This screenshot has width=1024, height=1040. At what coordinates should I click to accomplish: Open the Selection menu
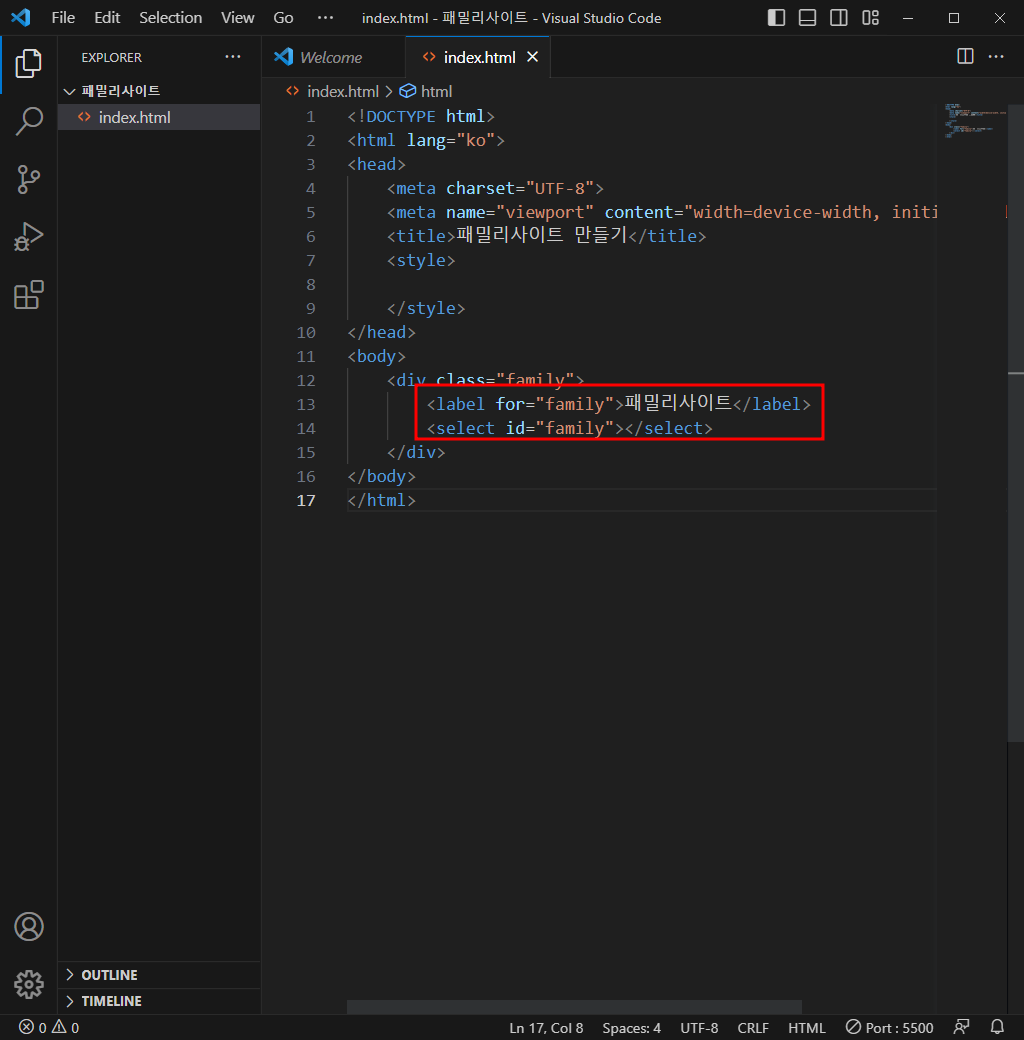pos(170,18)
